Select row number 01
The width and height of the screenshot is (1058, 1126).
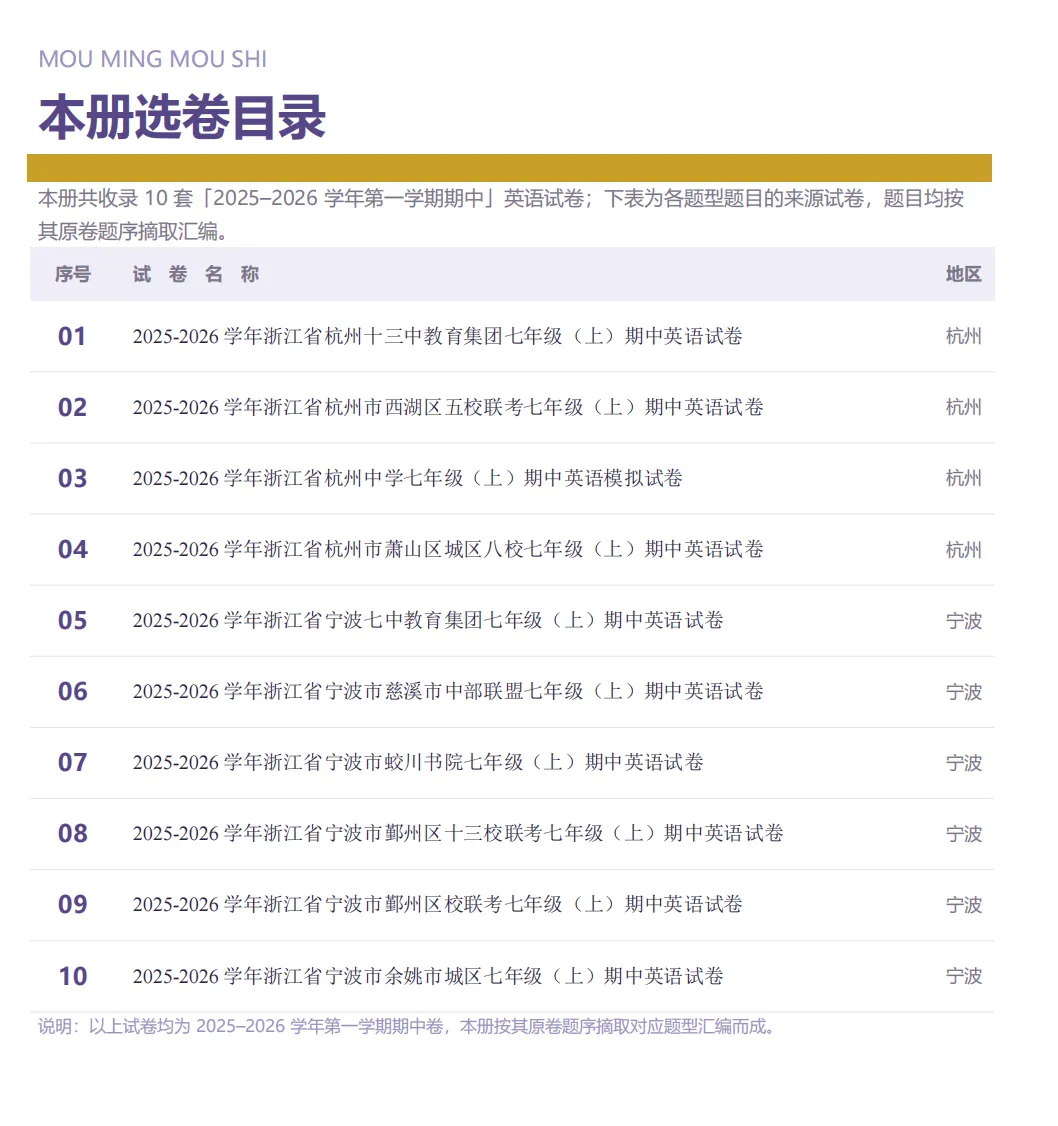(x=72, y=336)
